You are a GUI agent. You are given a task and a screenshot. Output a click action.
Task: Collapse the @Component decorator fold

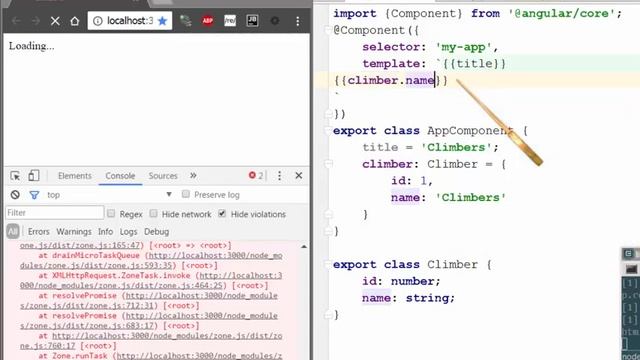(327, 30)
